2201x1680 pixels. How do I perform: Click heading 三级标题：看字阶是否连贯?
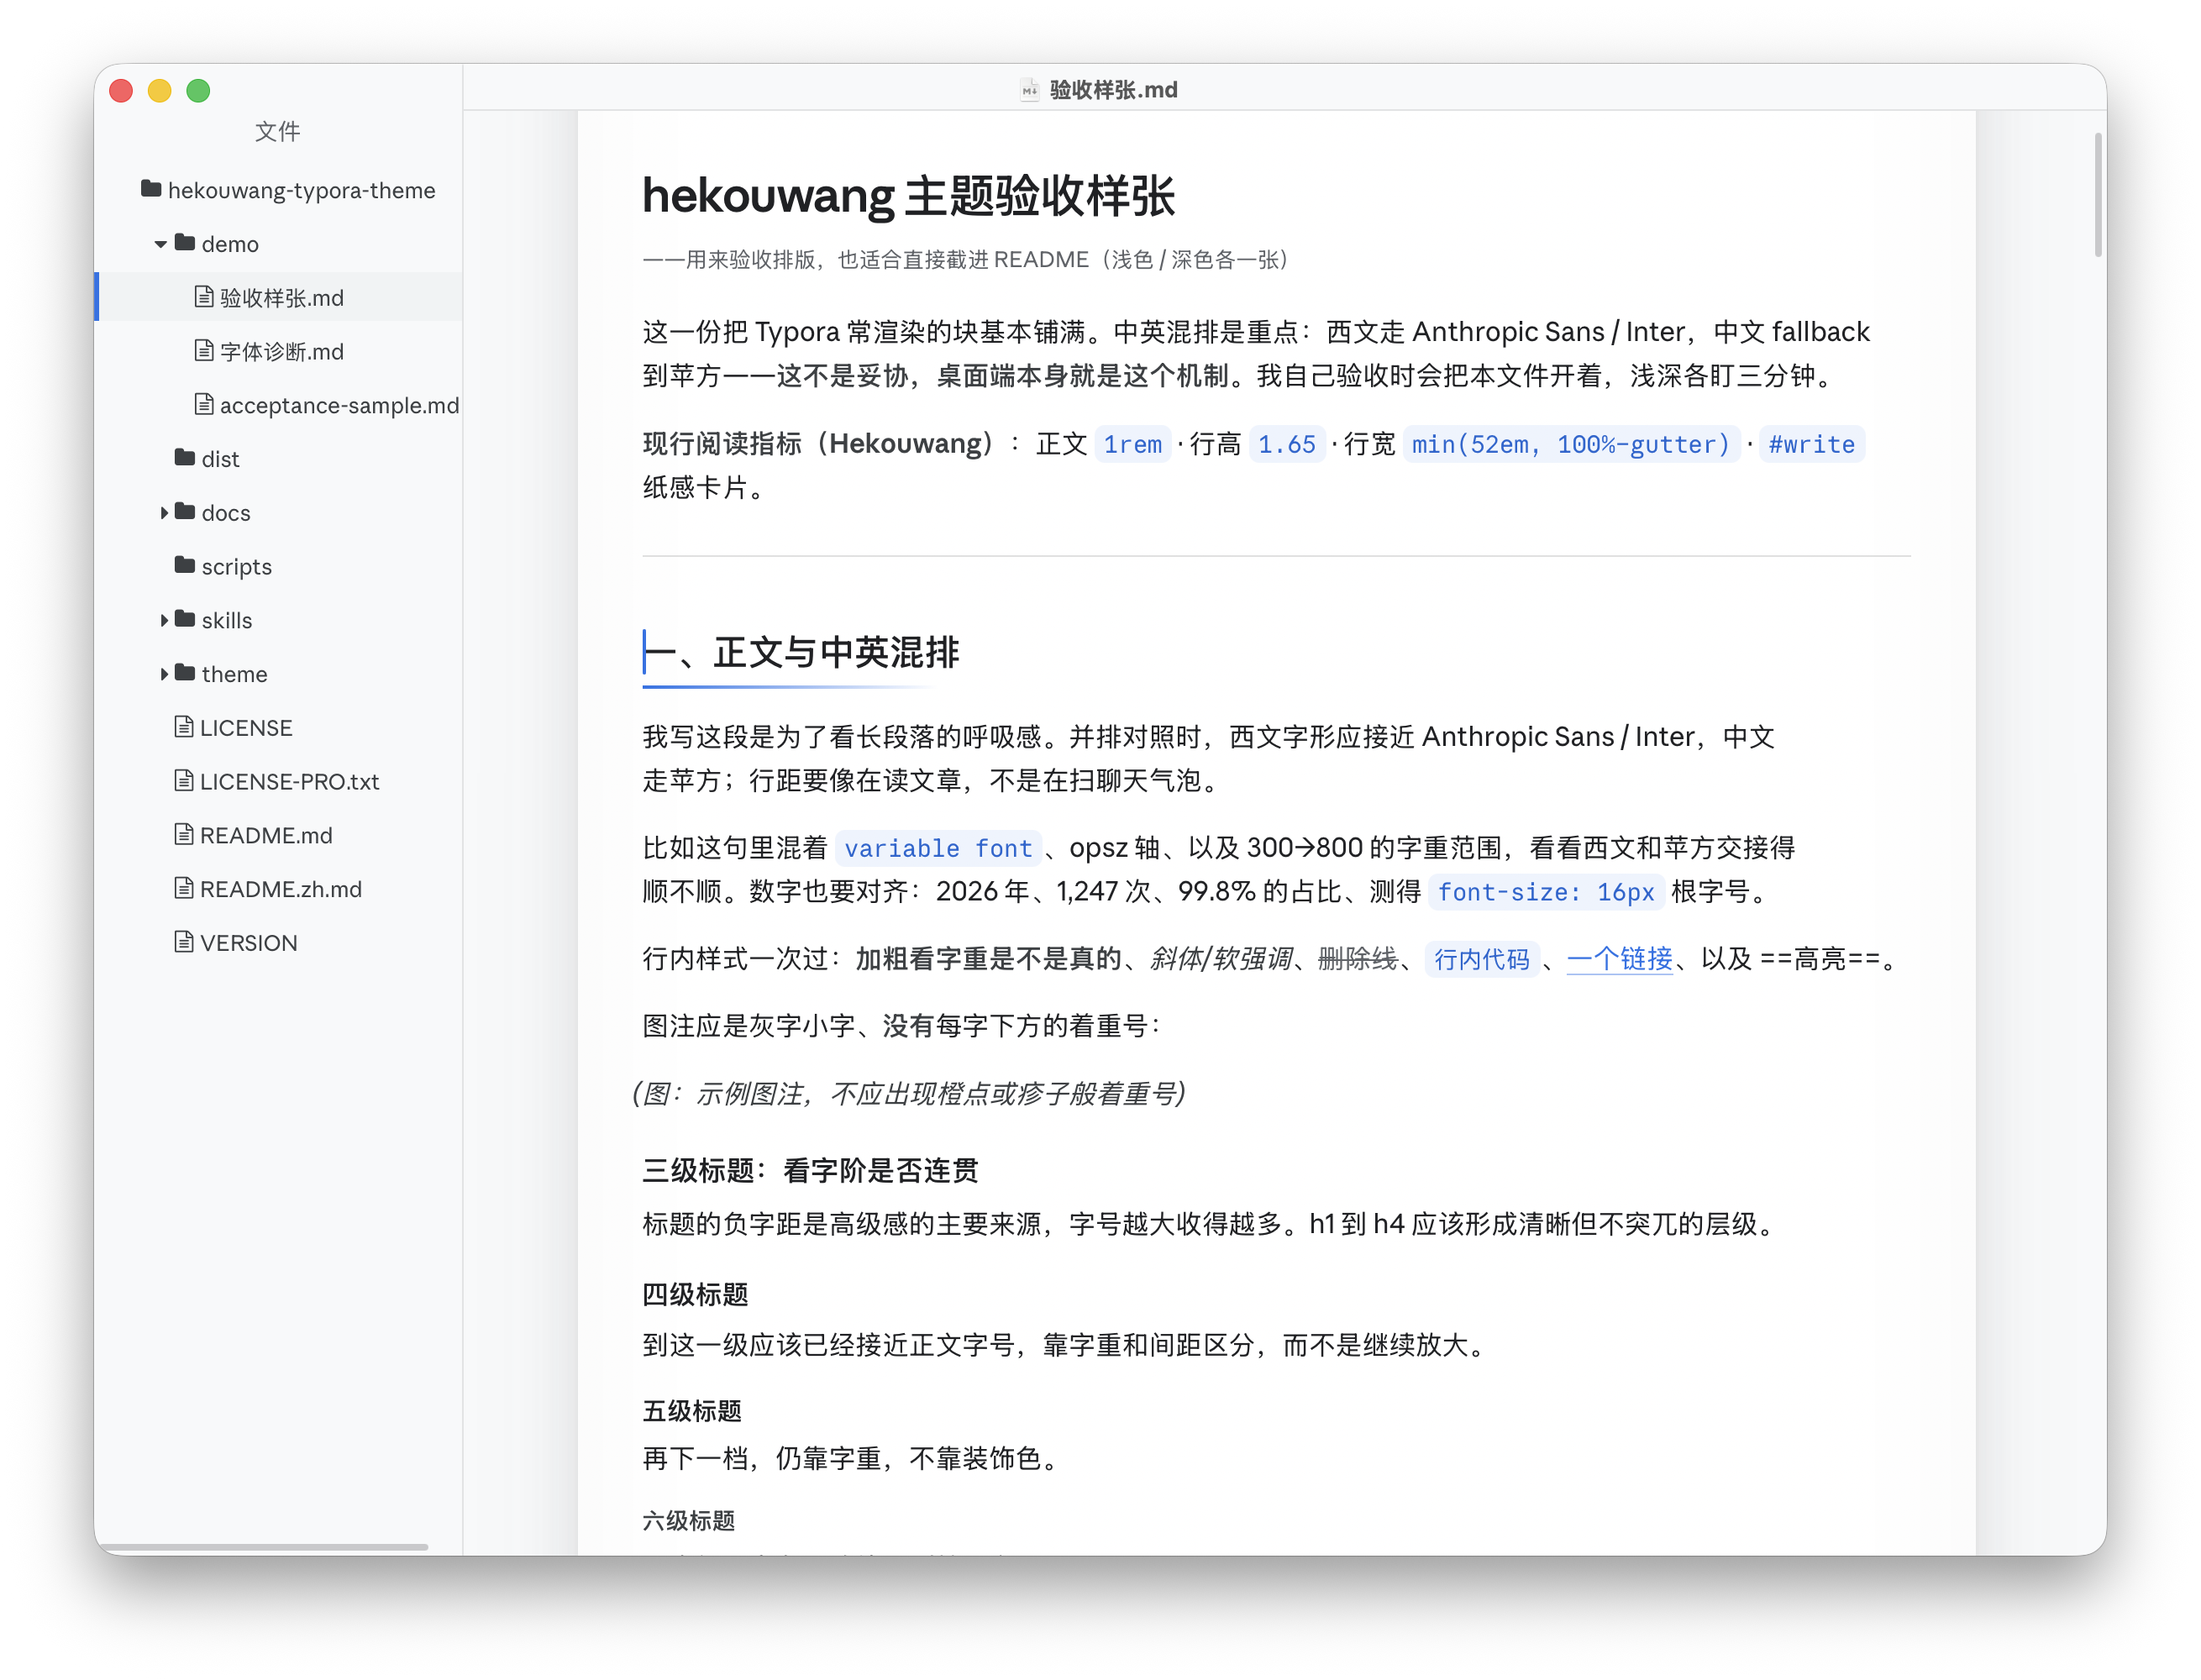810,1171
